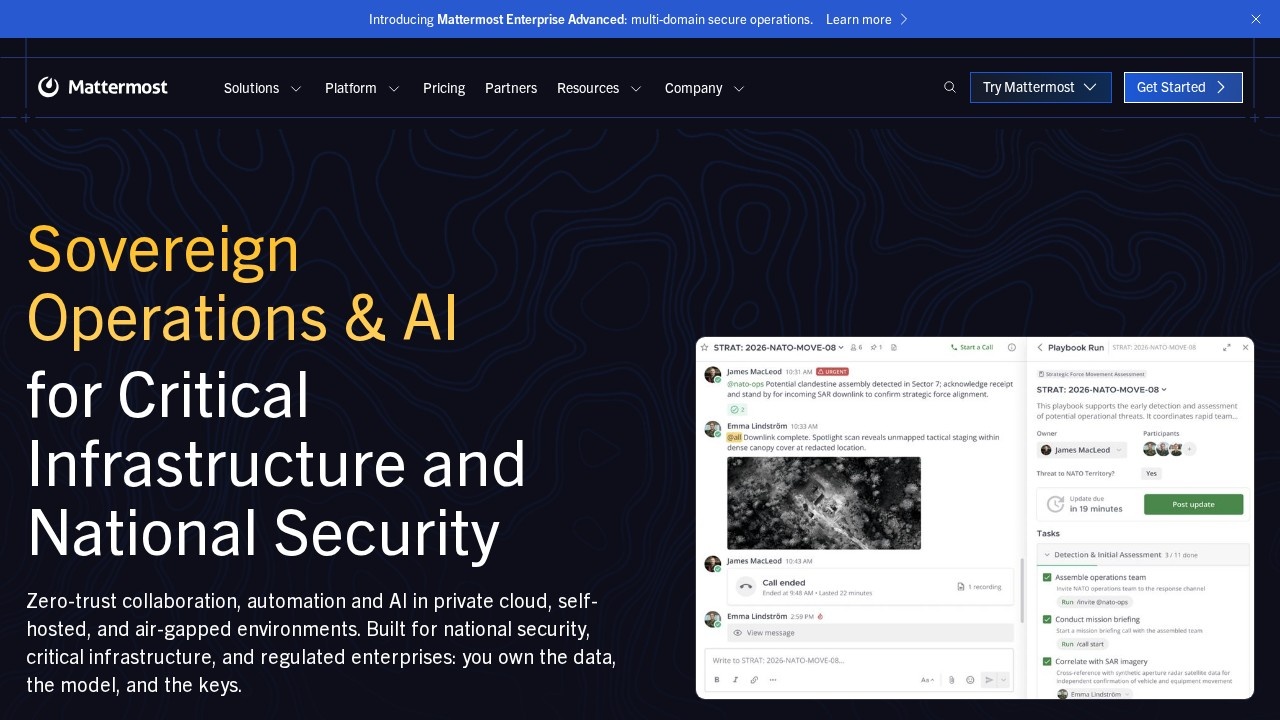Open the Partners page
The width and height of the screenshot is (1280, 720).
point(511,88)
